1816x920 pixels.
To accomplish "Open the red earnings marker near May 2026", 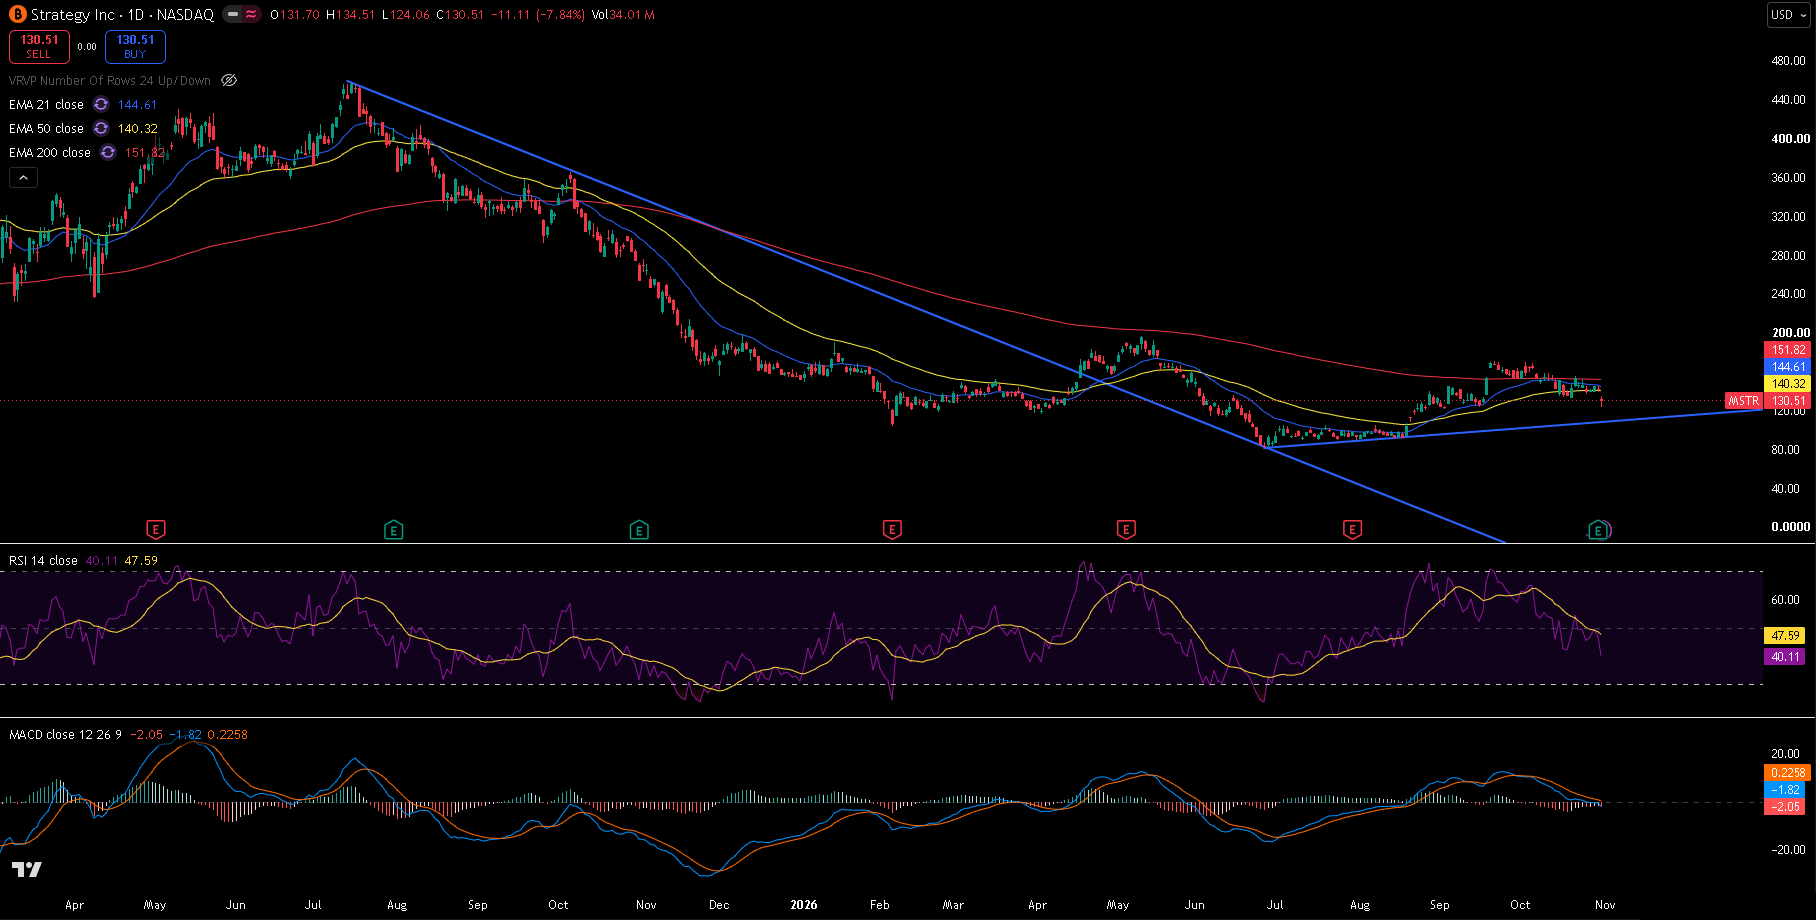I will (x=1126, y=530).
